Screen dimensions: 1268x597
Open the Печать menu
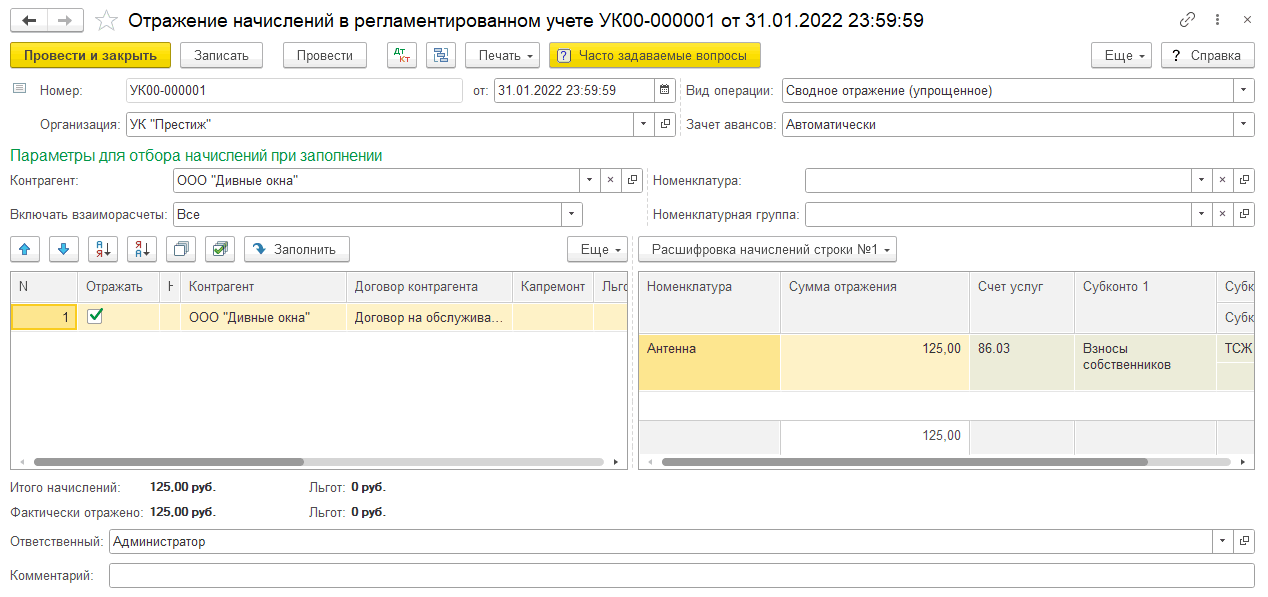(x=502, y=55)
